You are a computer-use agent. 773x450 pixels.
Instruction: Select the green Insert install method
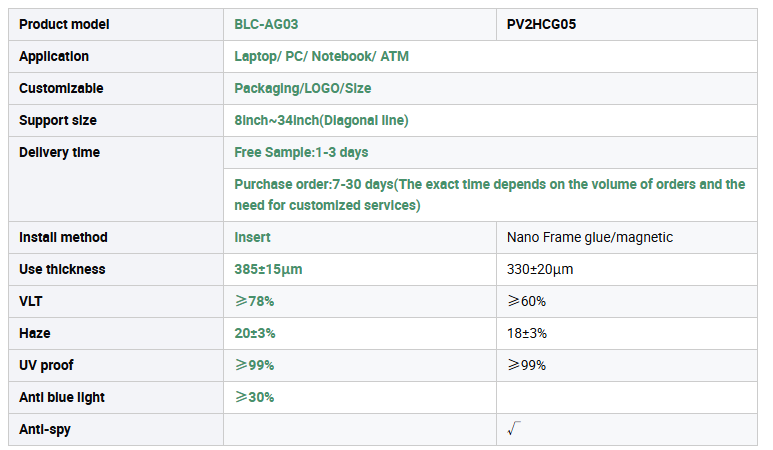252,237
